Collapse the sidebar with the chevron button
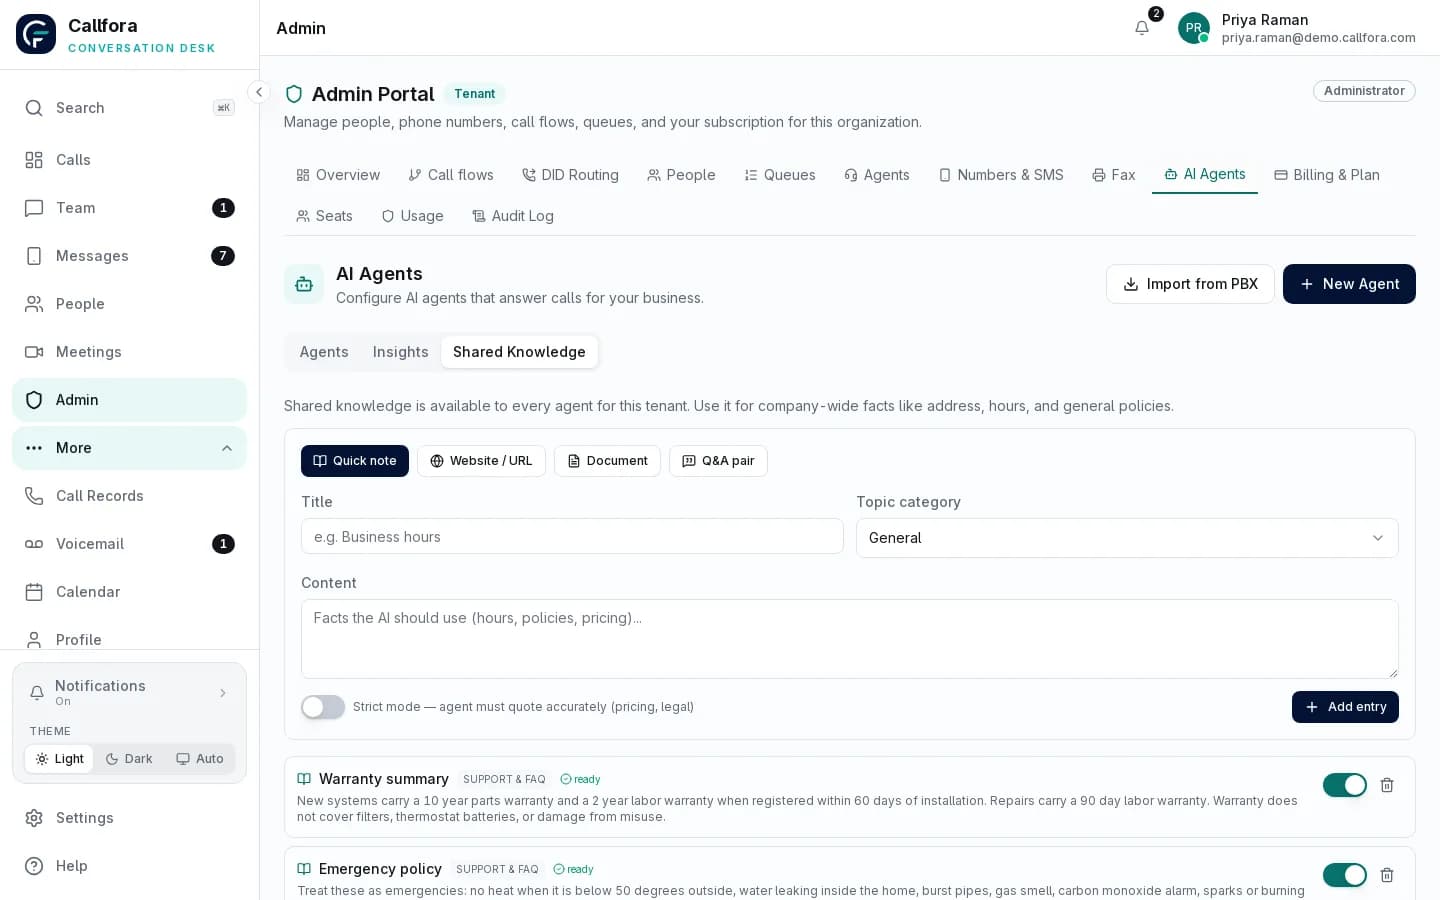1440x900 pixels. tap(259, 92)
